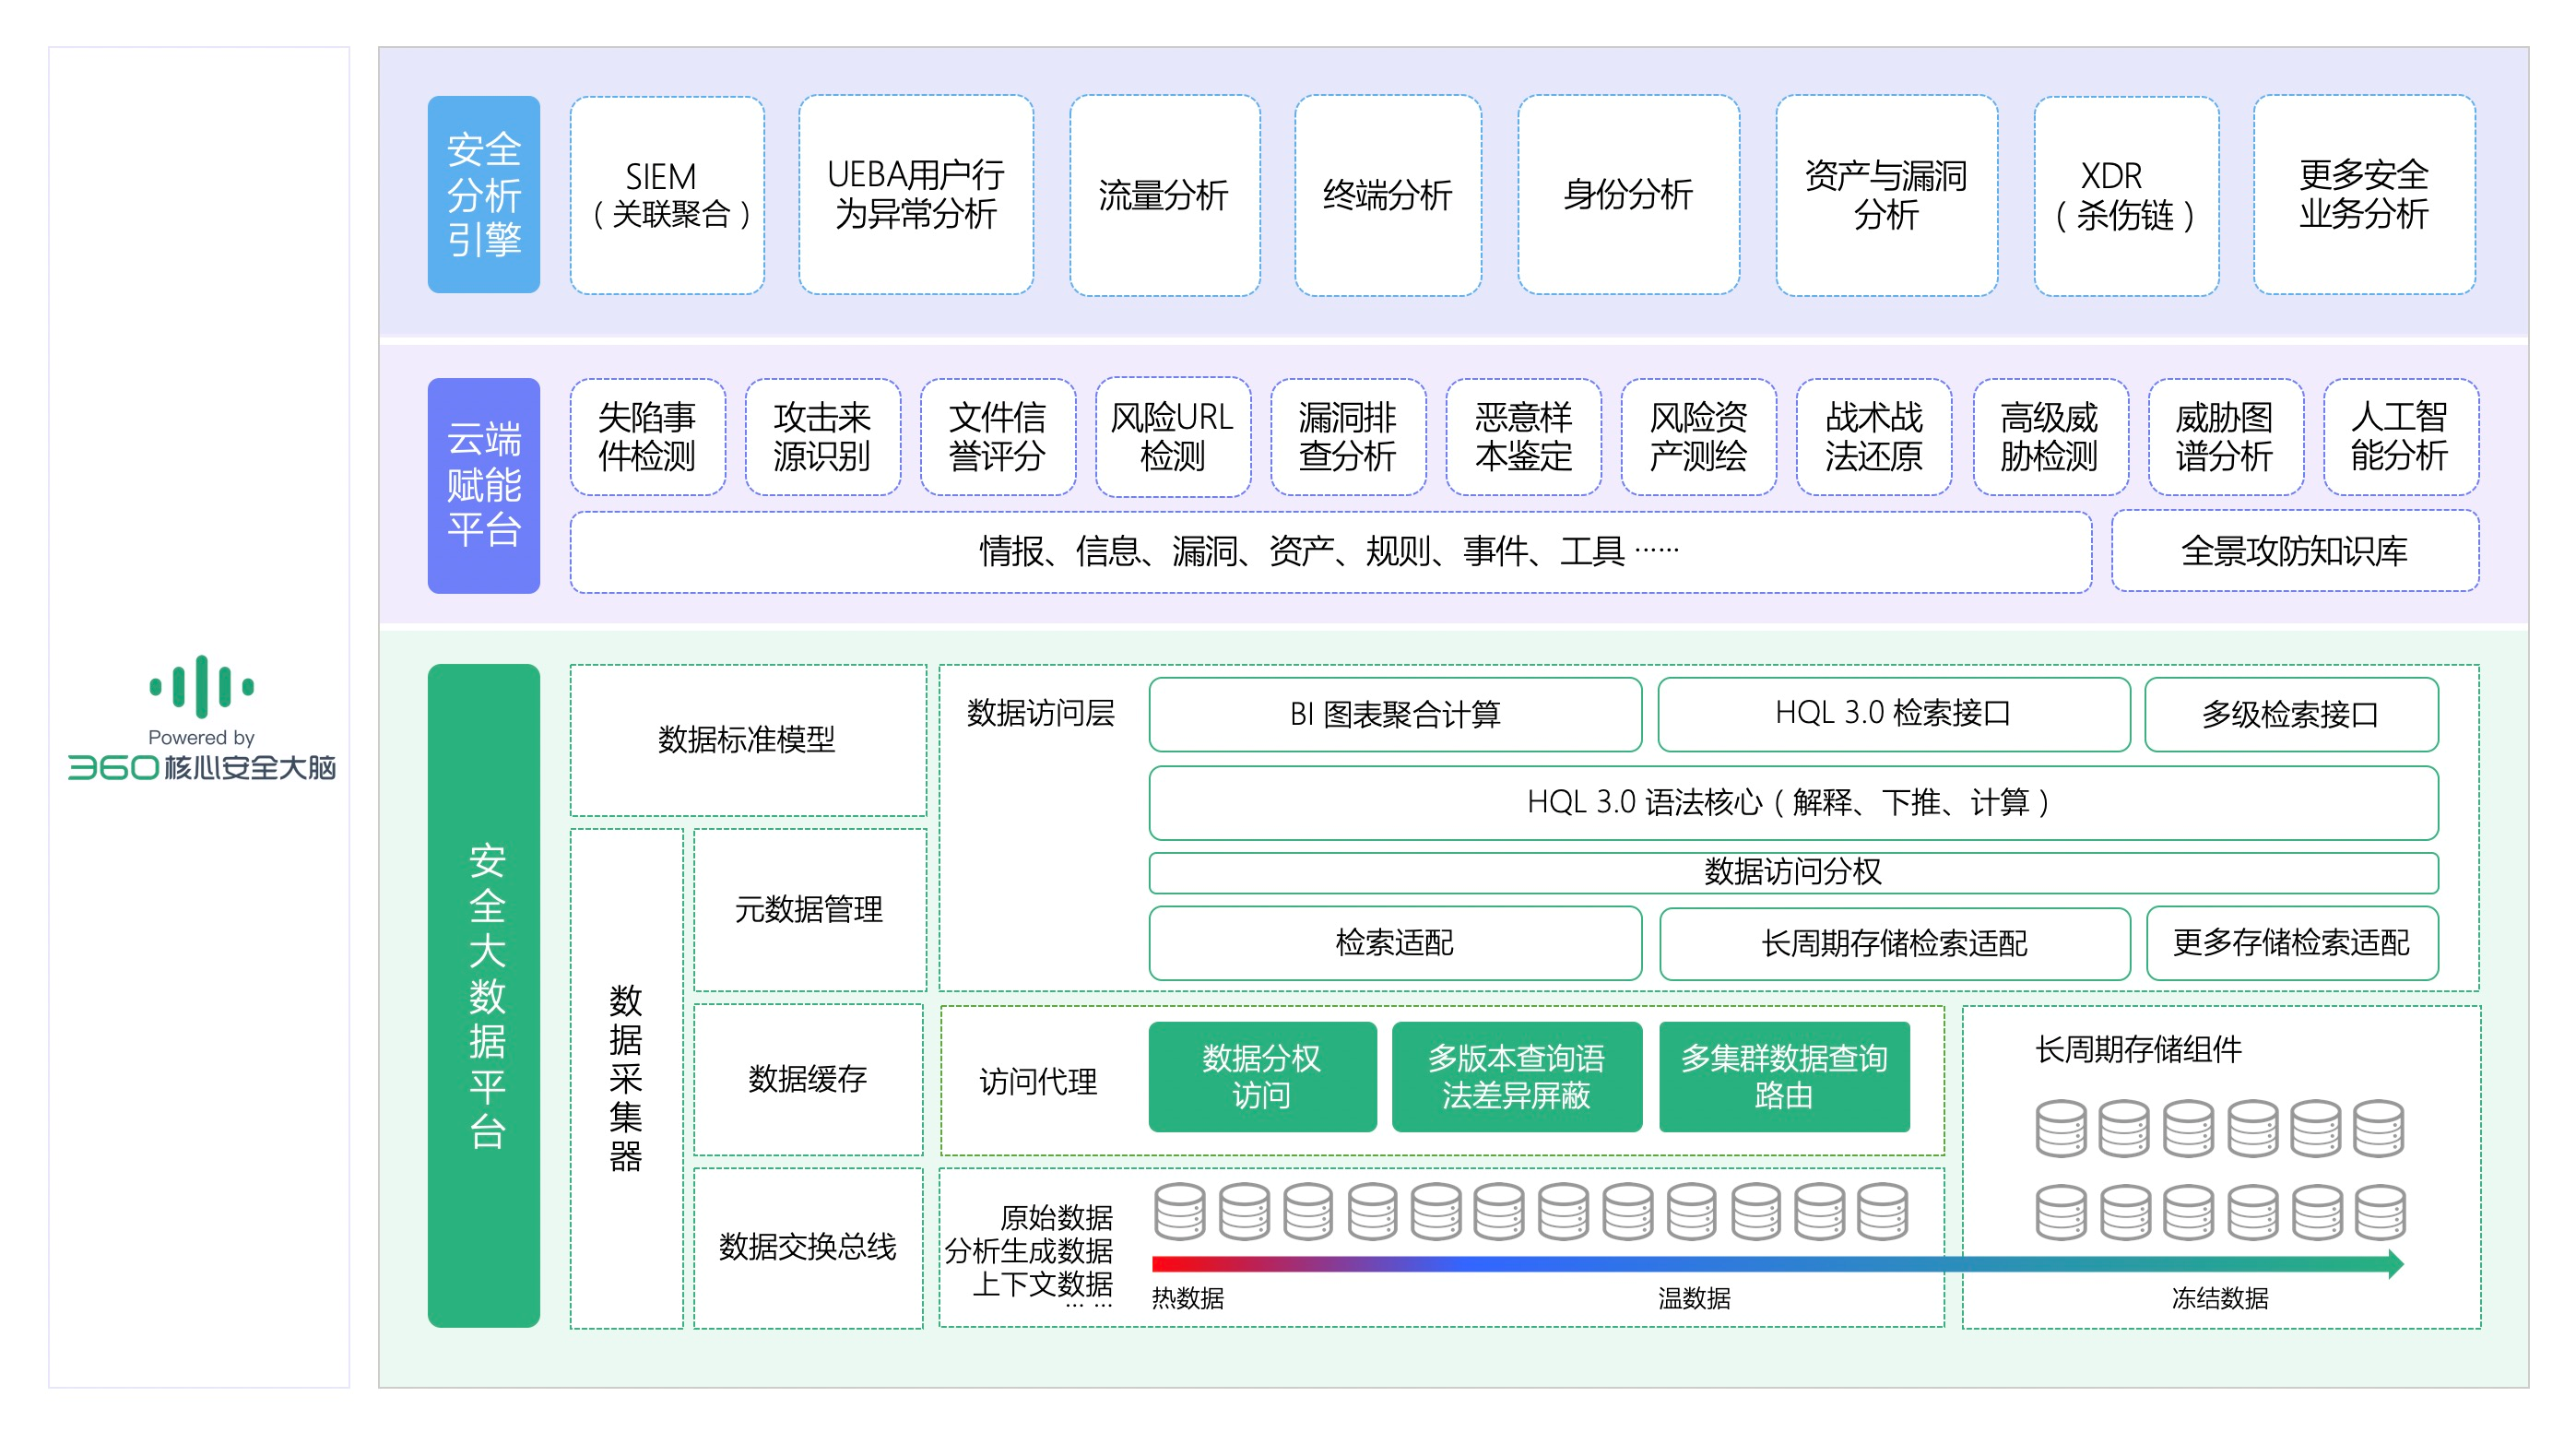This screenshot has width=2576, height=1444.
Task: Open the 风险URL检测 module
Action: click(1172, 436)
